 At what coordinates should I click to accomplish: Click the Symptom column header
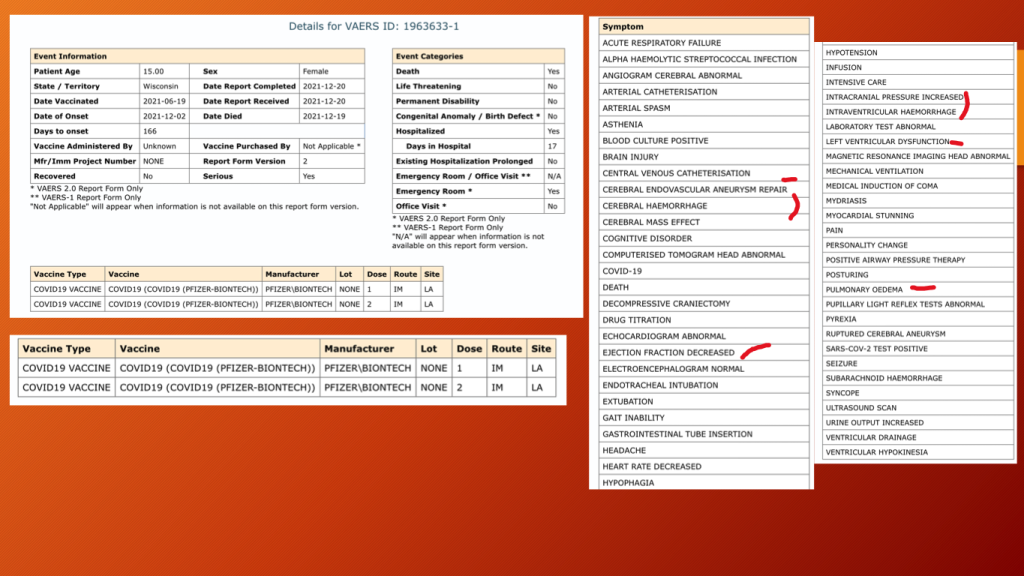(623, 26)
